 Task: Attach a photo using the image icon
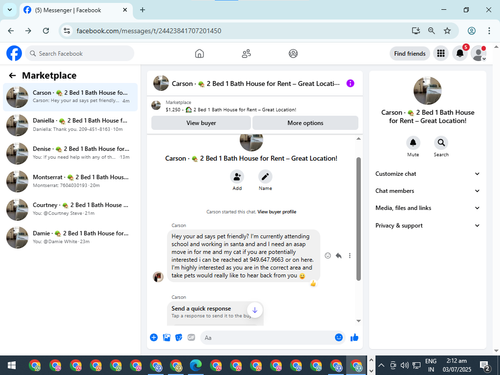[166, 337]
